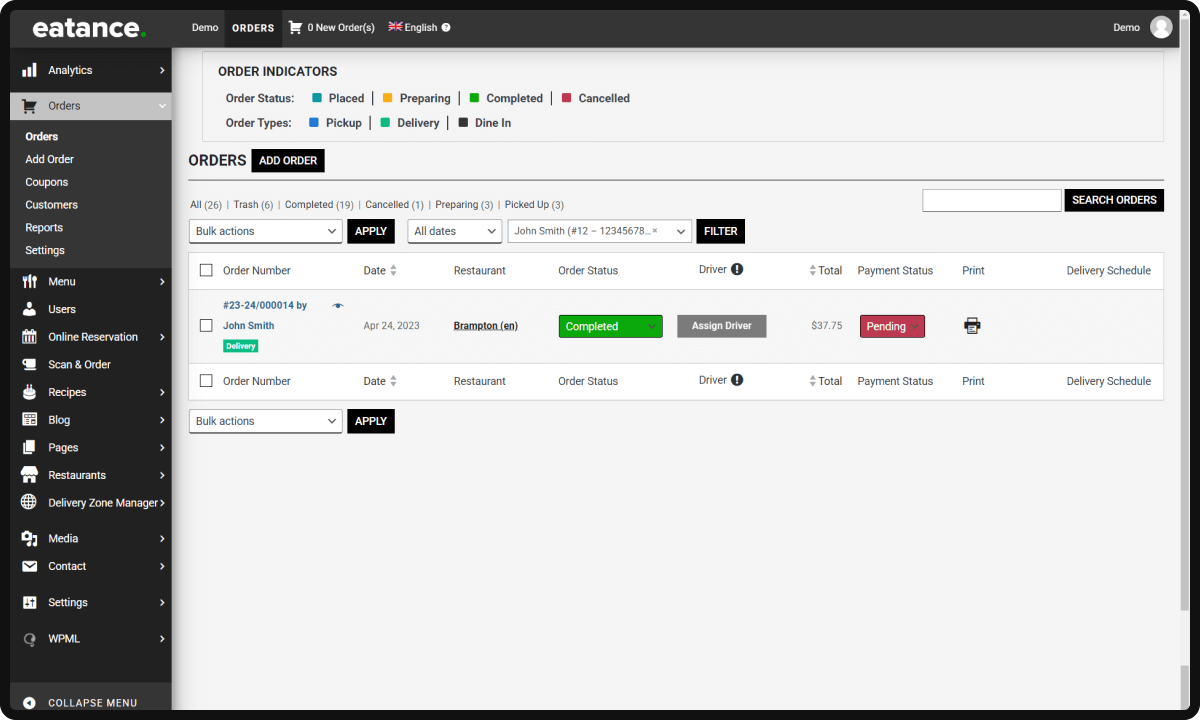Click the ADD ORDER button
Screen dimensions: 1200x720
click(x=288, y=160)
